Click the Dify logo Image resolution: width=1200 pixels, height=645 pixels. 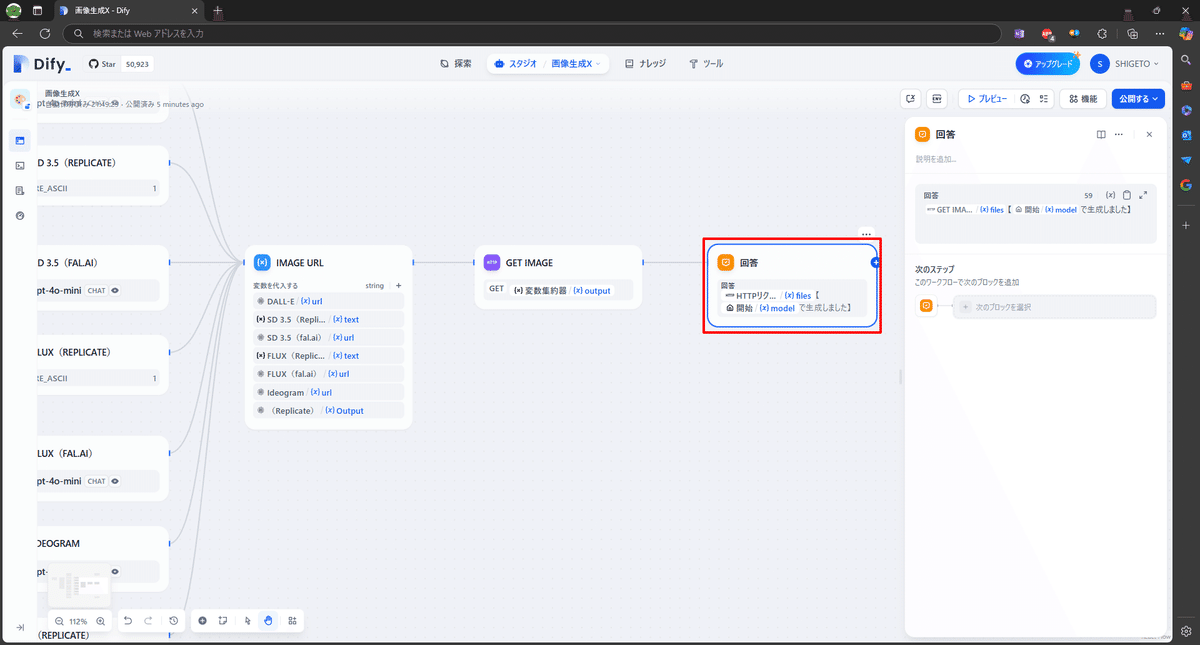point(42,64)
